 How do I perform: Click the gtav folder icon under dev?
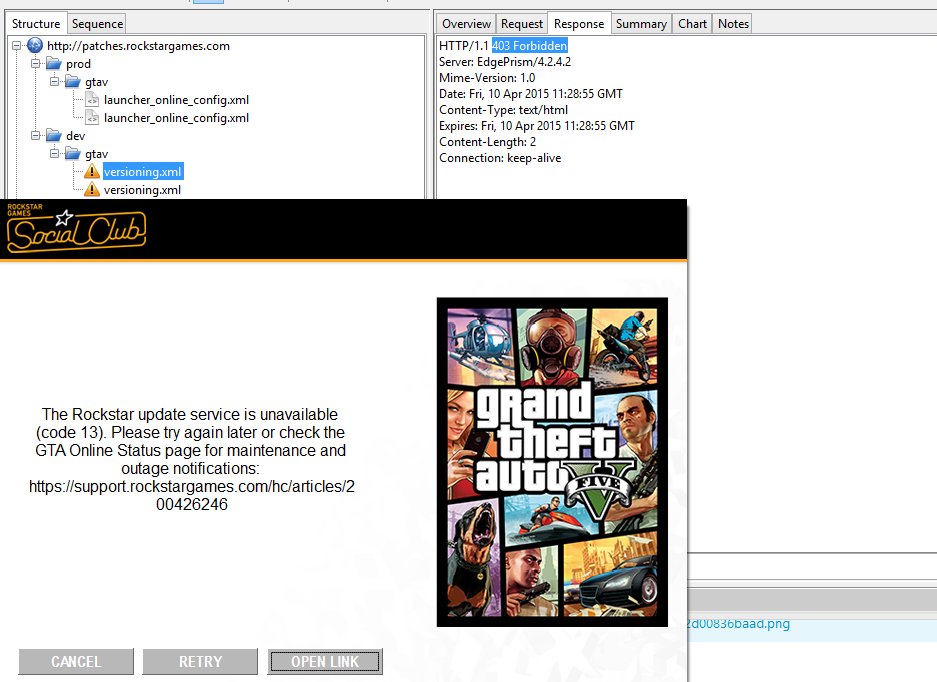click(73, 153)
